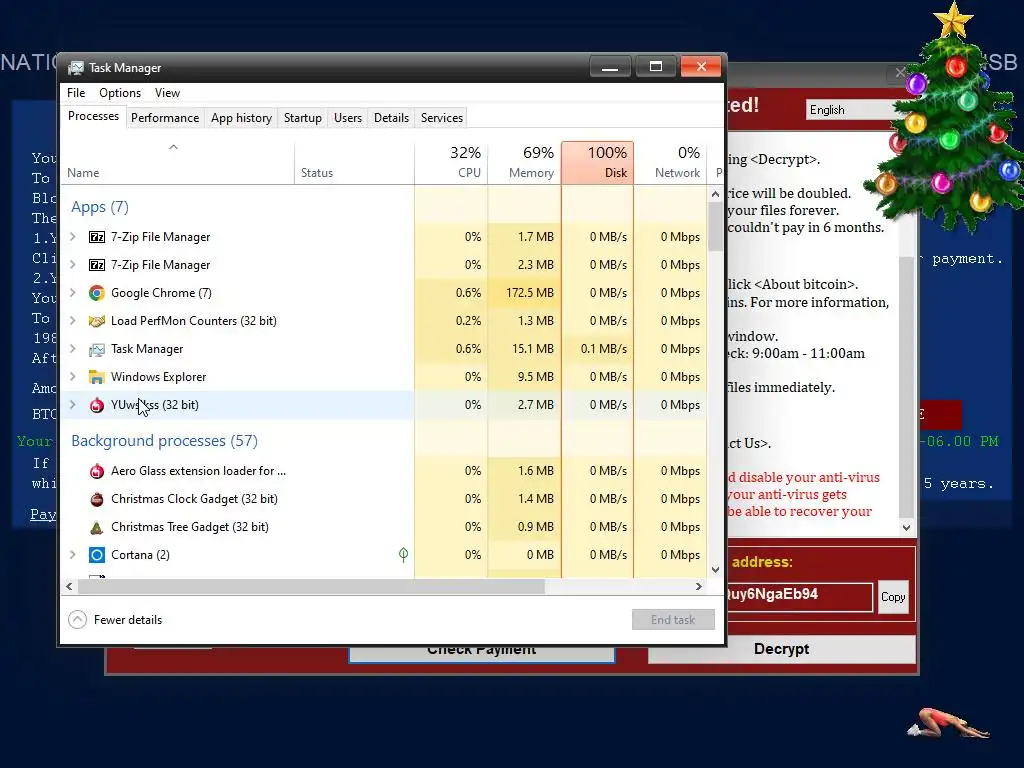Switch to the Users tab
Viewport: 1024px width, 768px height.
click(x=347, y=118)
